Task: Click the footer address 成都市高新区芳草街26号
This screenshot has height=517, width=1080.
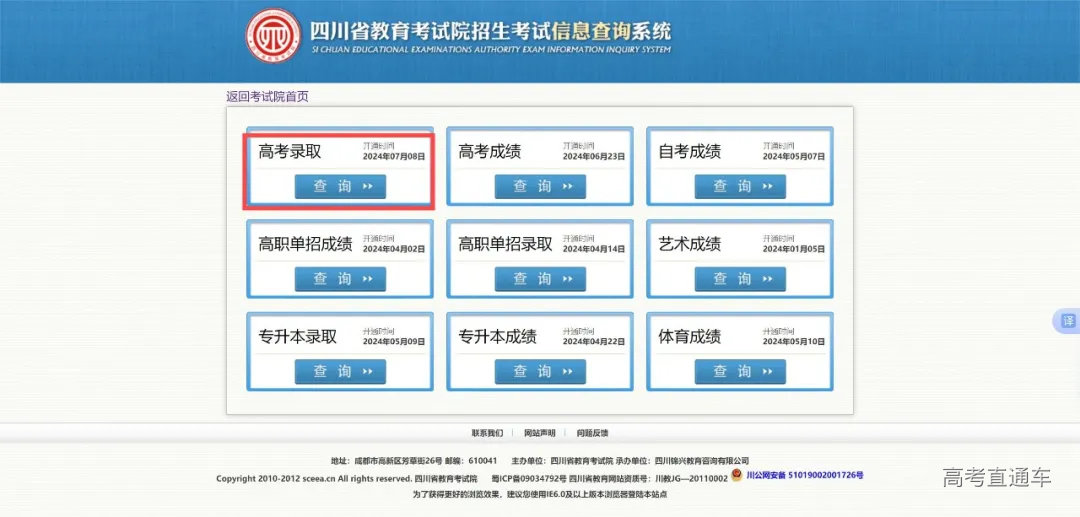Action: (x=396, y=461)
